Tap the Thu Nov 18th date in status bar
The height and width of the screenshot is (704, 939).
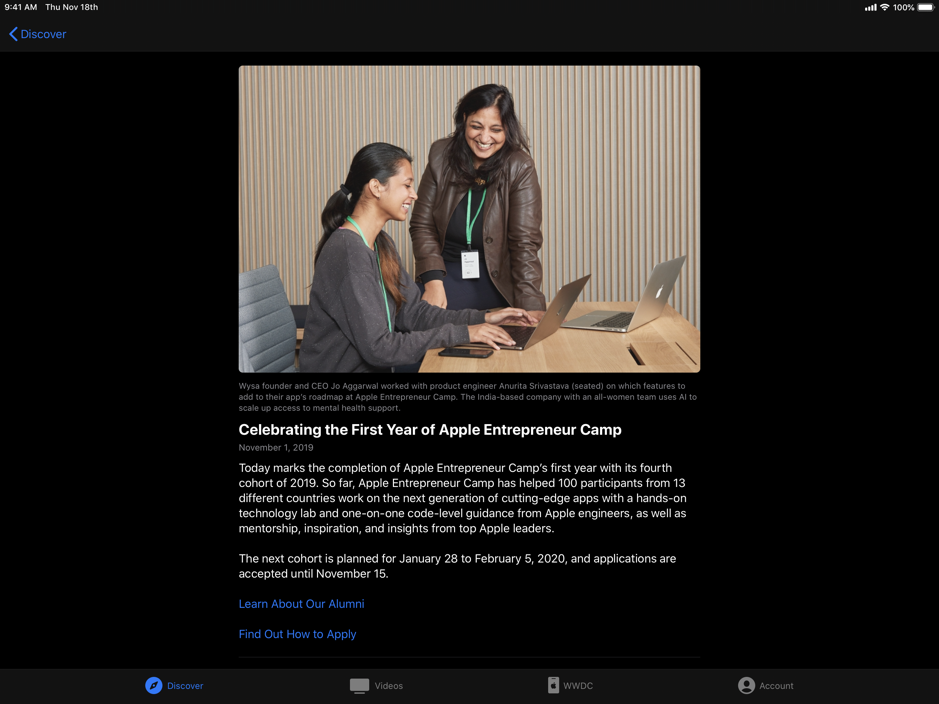click(x=71, y=7)
